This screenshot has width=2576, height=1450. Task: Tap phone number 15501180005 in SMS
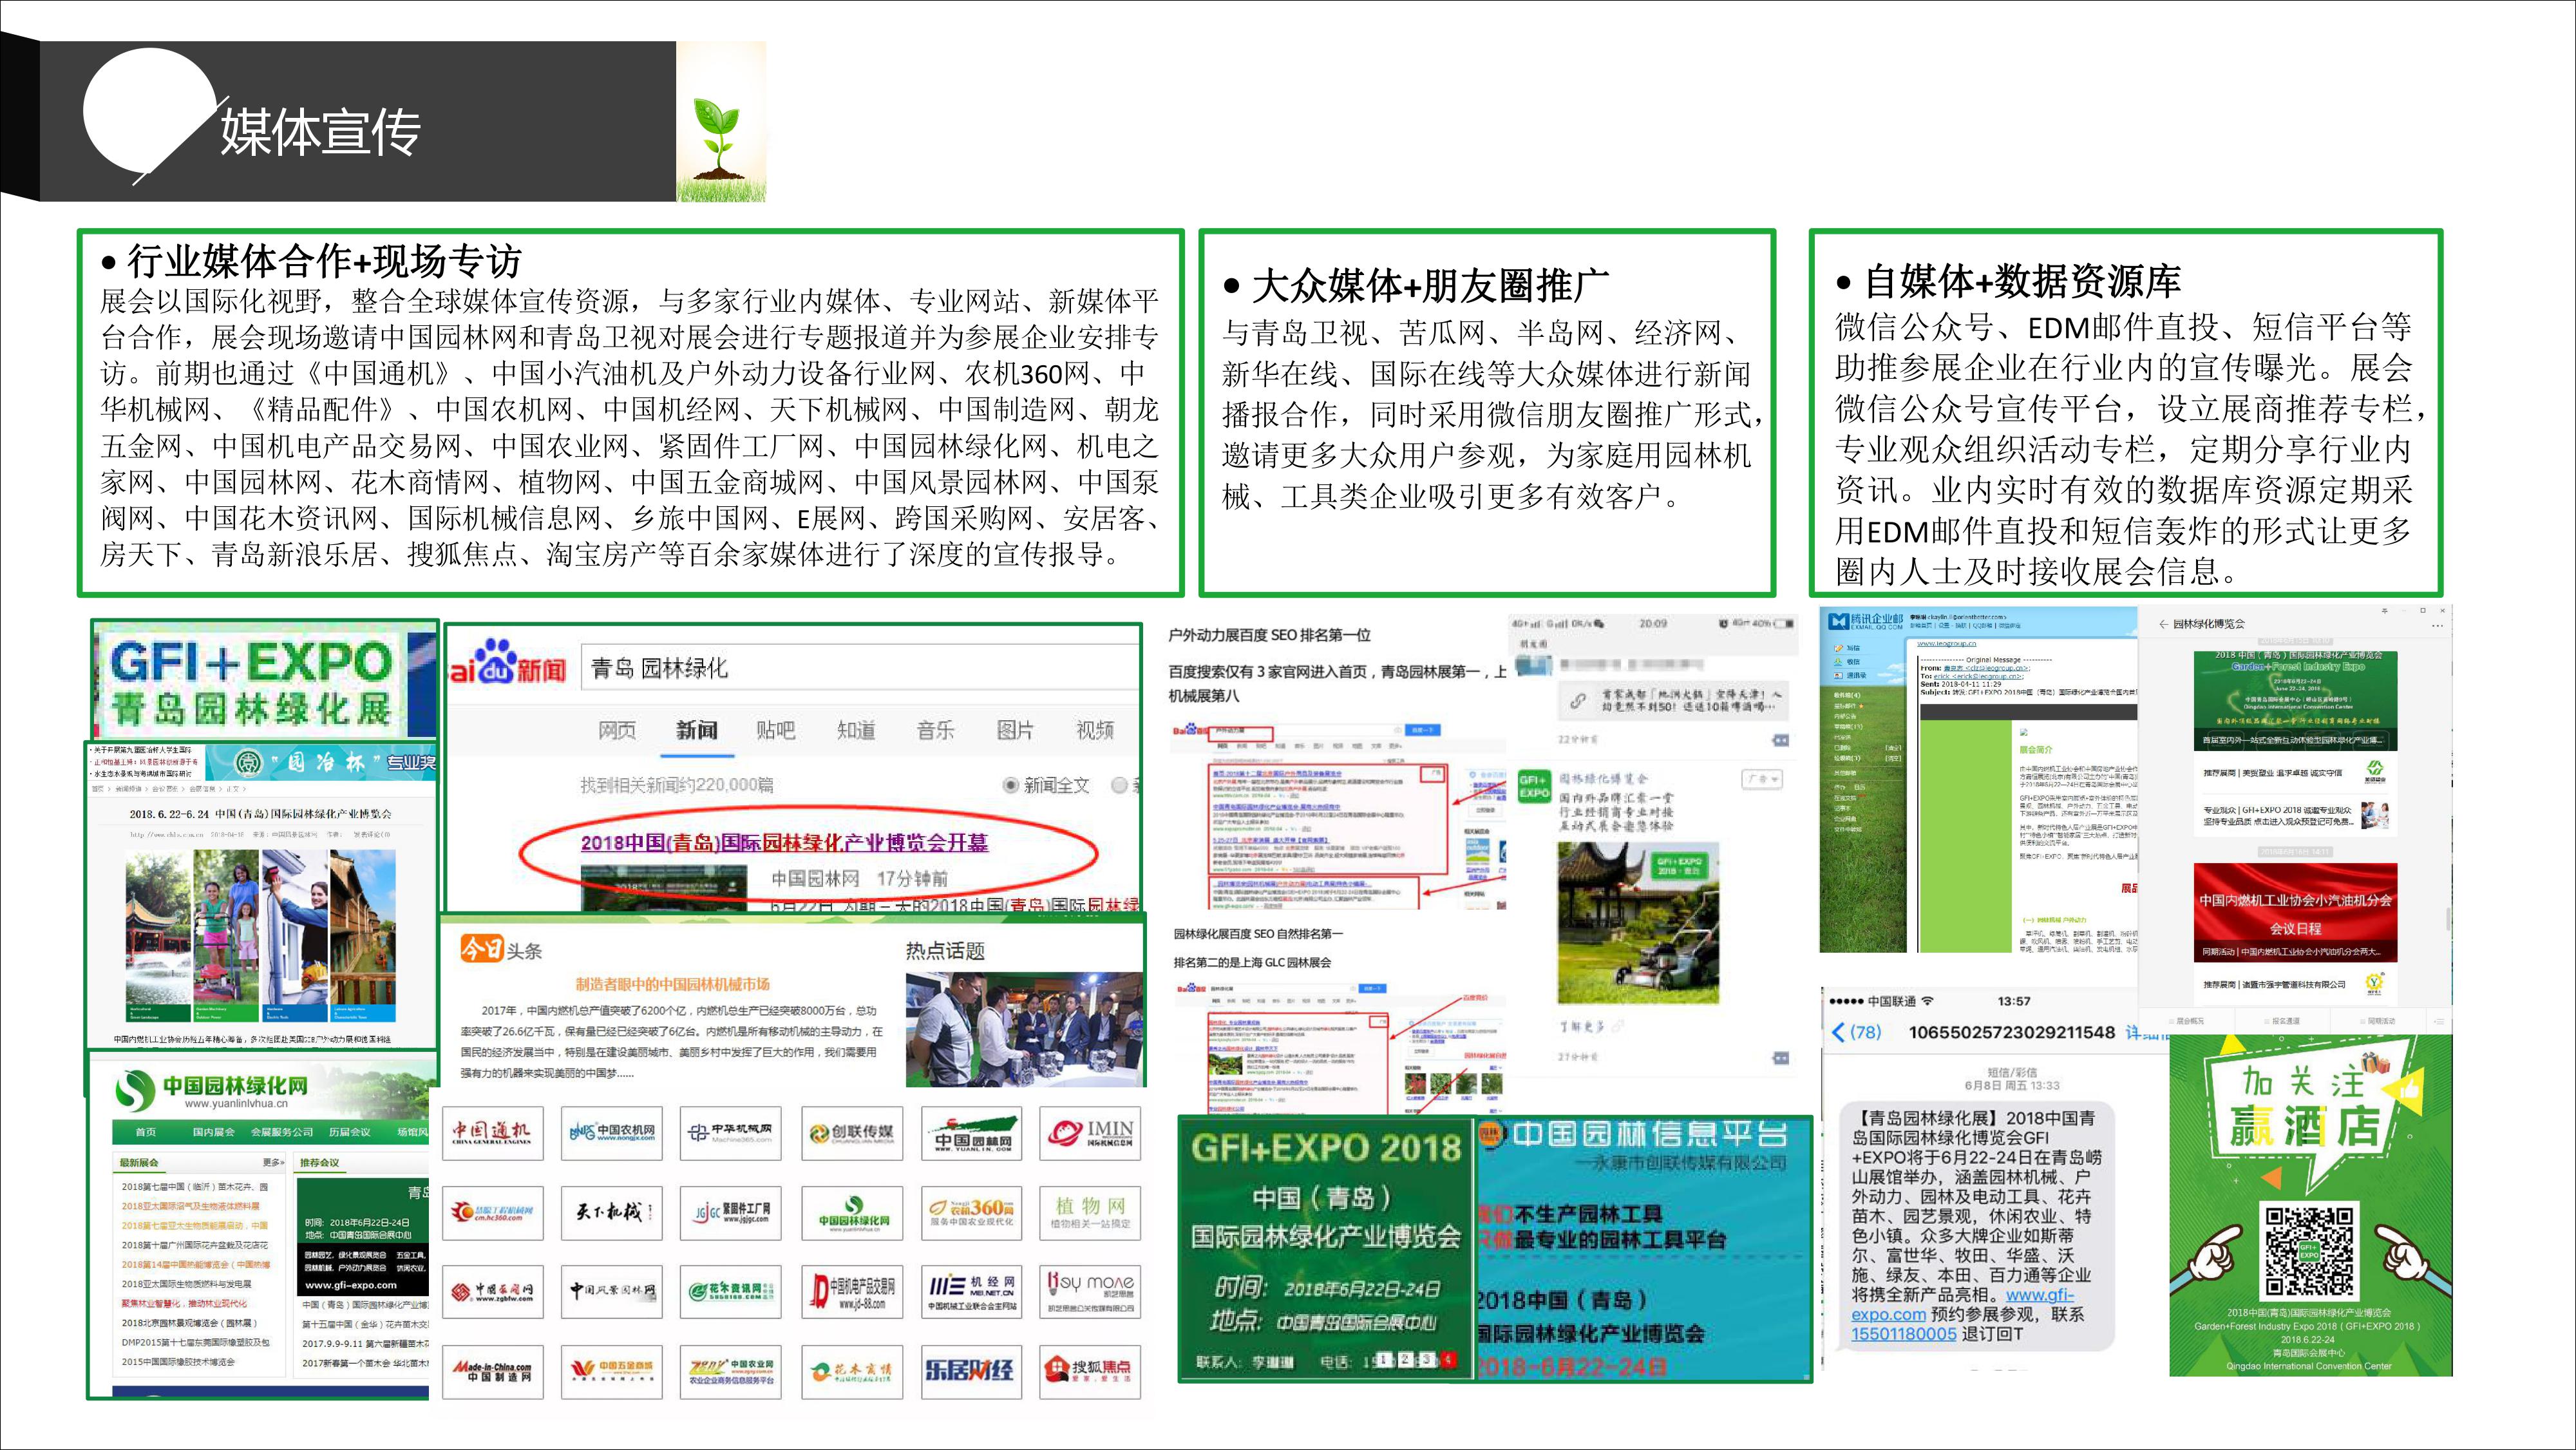pyautogui.click(x=1904, y=1334)
